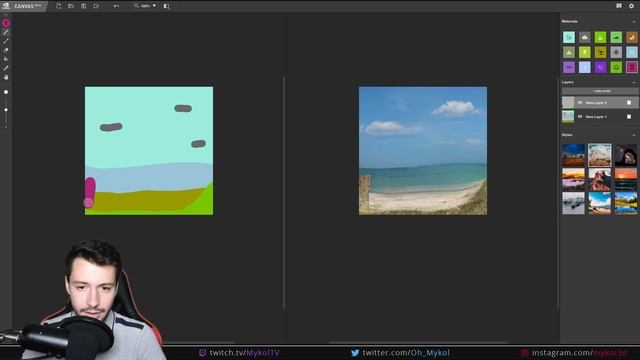Click the Open folder icon in the top toolbar
This screenshot has height=360, width=640.
pos(71,6)
